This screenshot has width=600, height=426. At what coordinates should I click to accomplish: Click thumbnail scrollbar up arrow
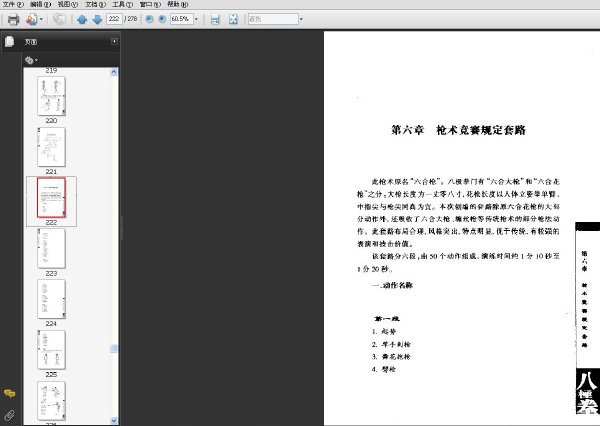tap(114, 72)
